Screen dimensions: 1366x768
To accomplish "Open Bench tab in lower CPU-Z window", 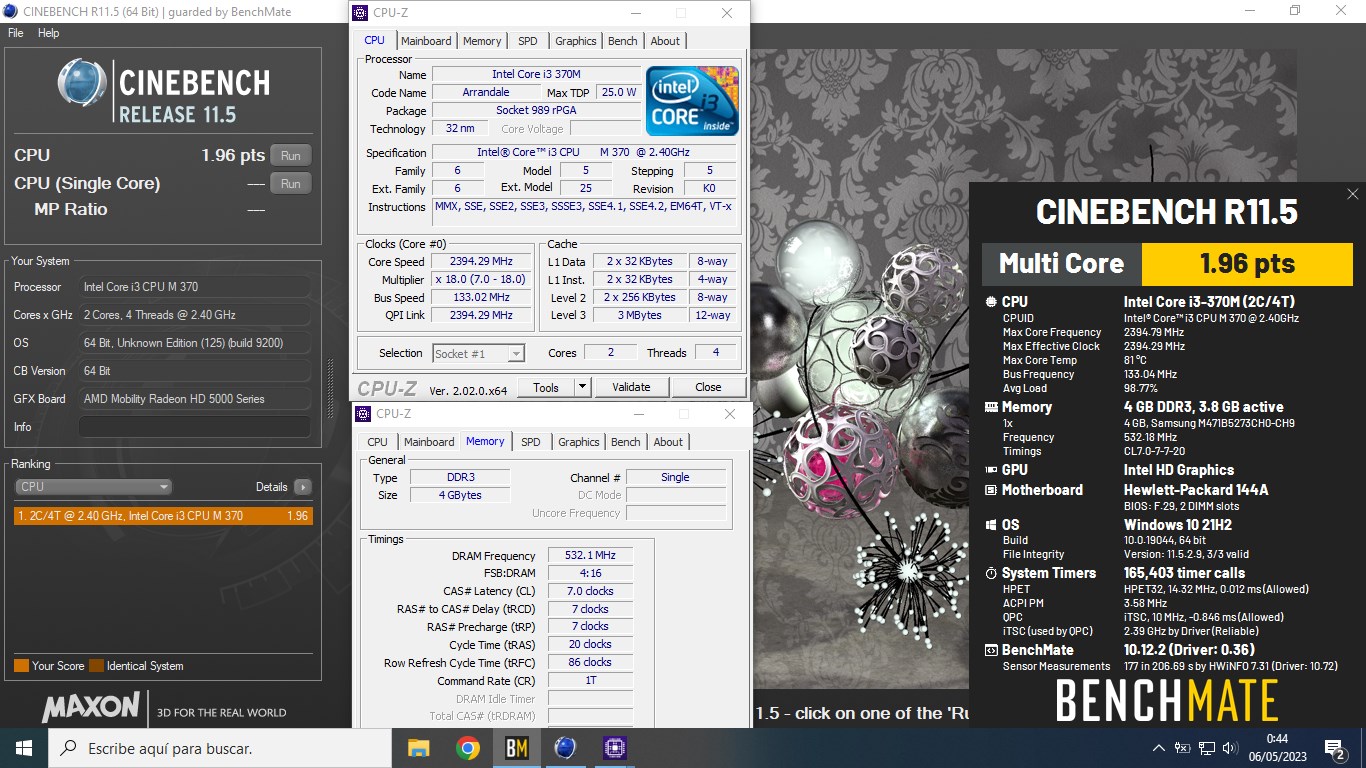I will point(625,442).
